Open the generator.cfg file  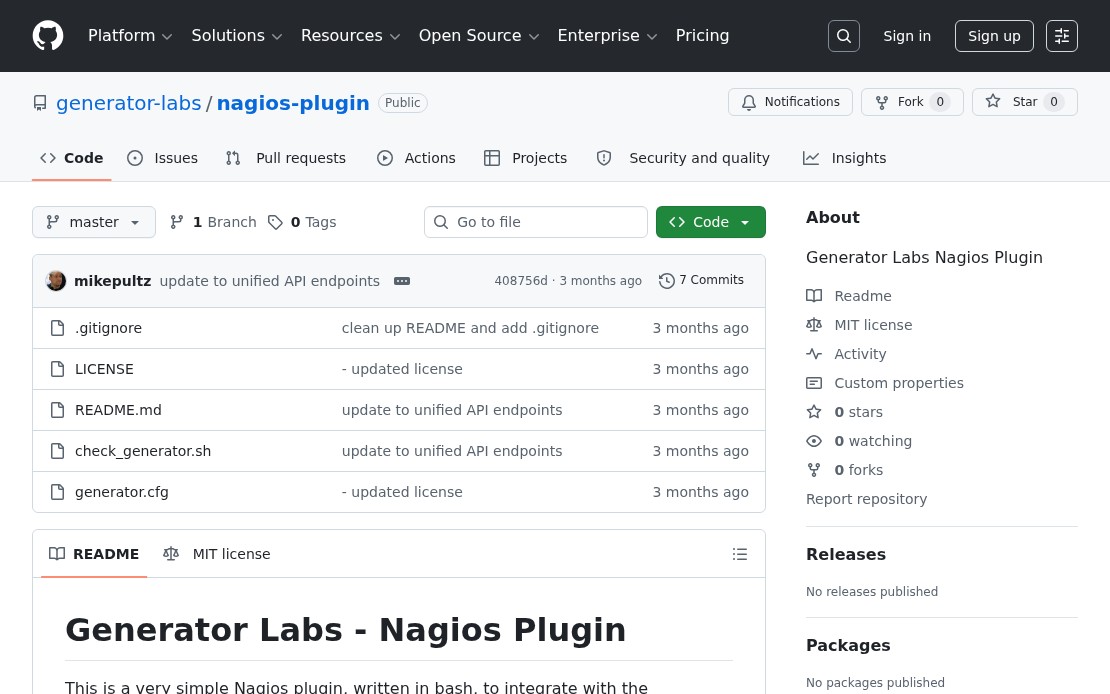tap(122, 492)
